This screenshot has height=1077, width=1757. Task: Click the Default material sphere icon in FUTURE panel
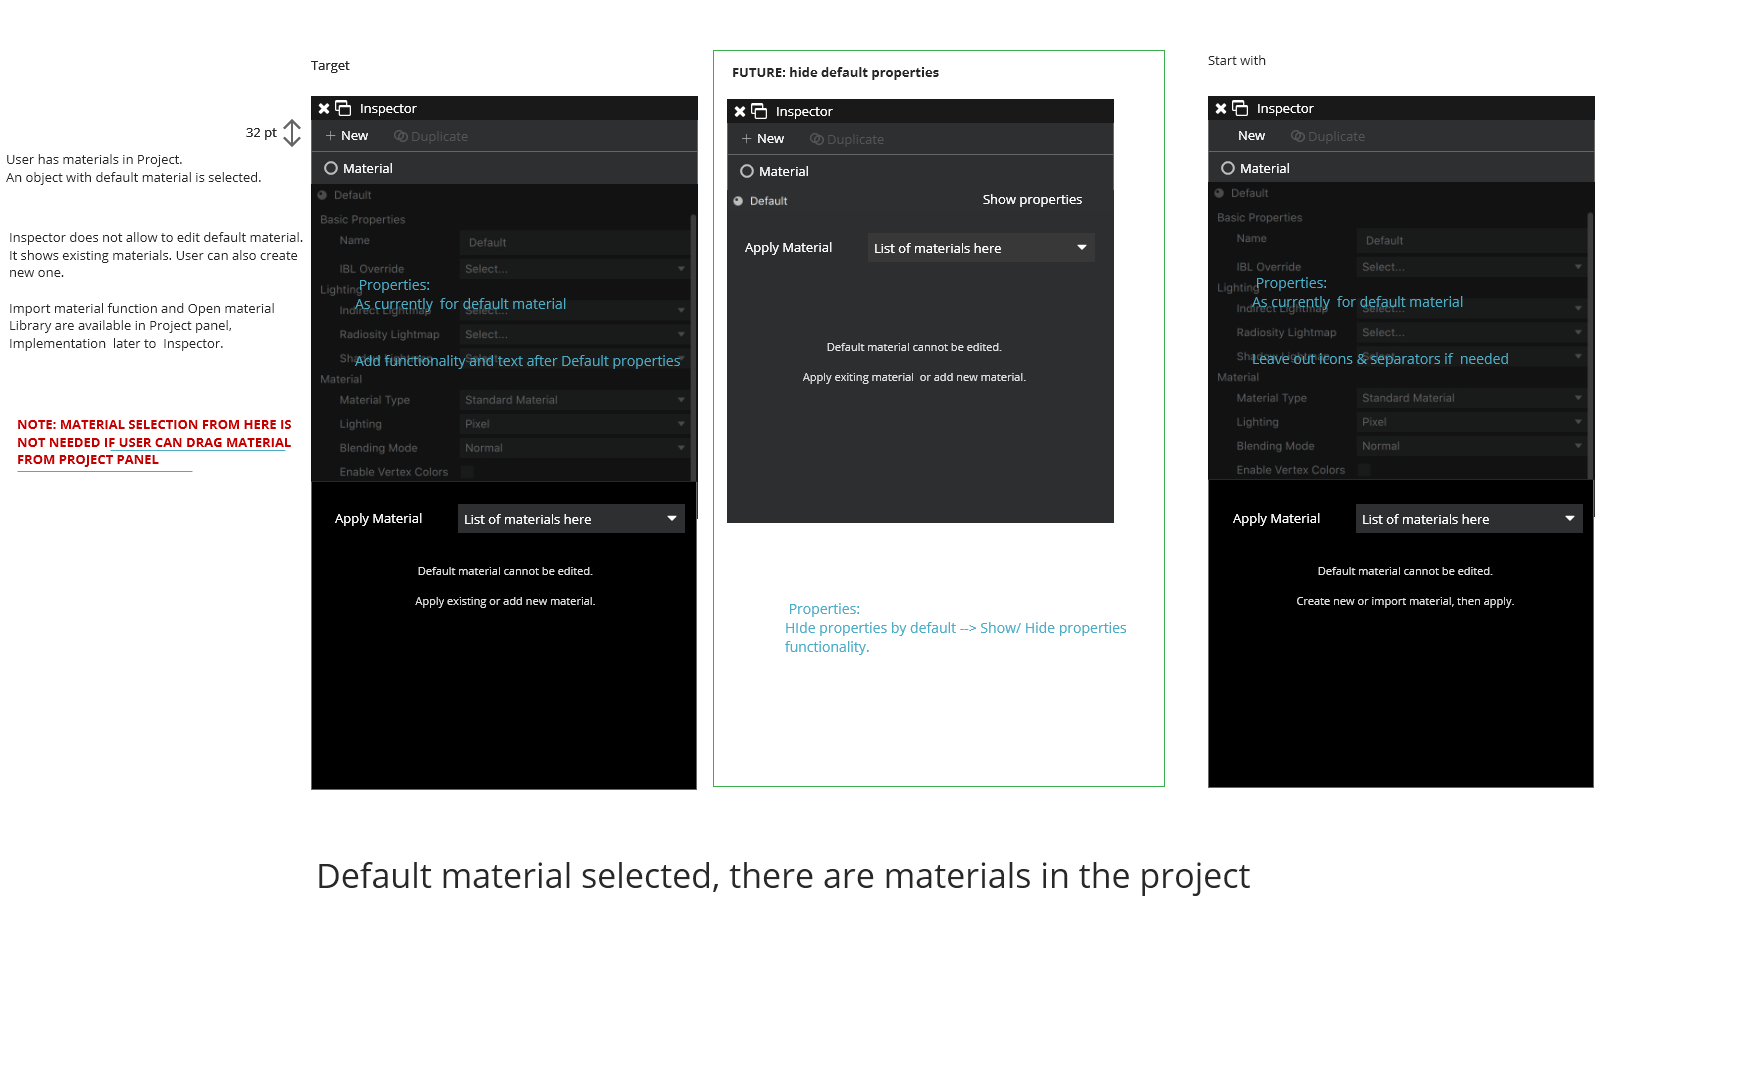click(739, 201)
